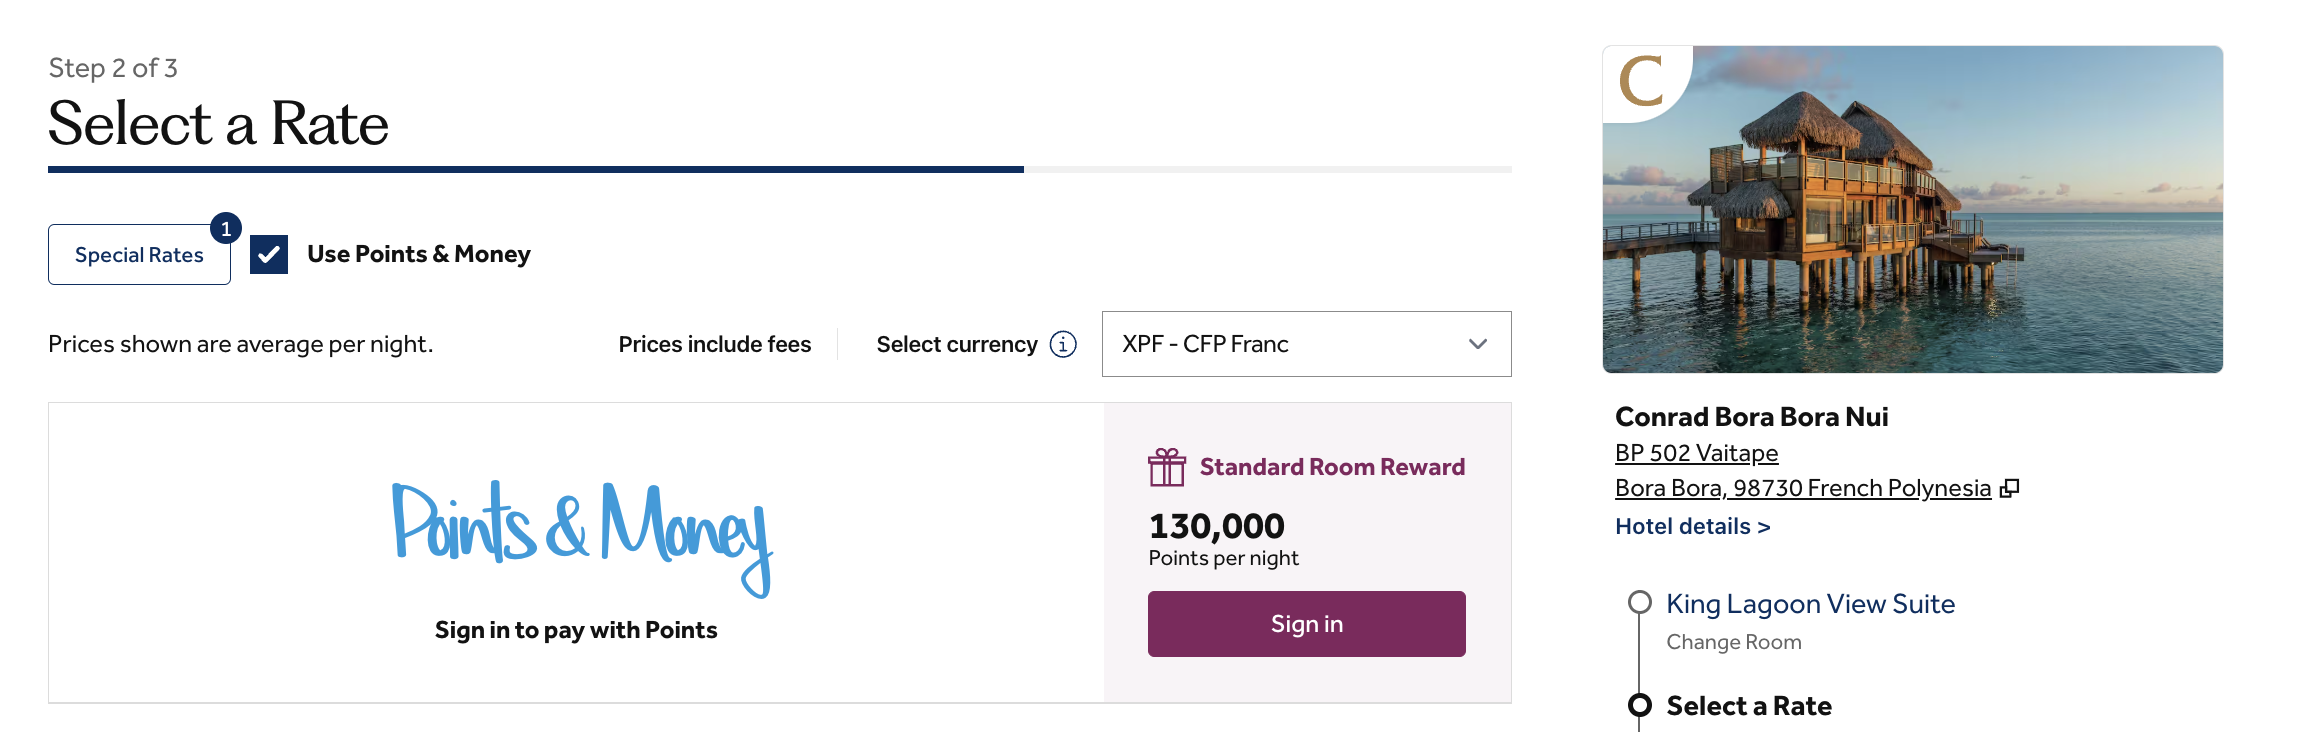Open the Special Rates options
Image resolution: width=2314 pixels, height=732 pixels.
pyautogui.click(x=139, y=255)
